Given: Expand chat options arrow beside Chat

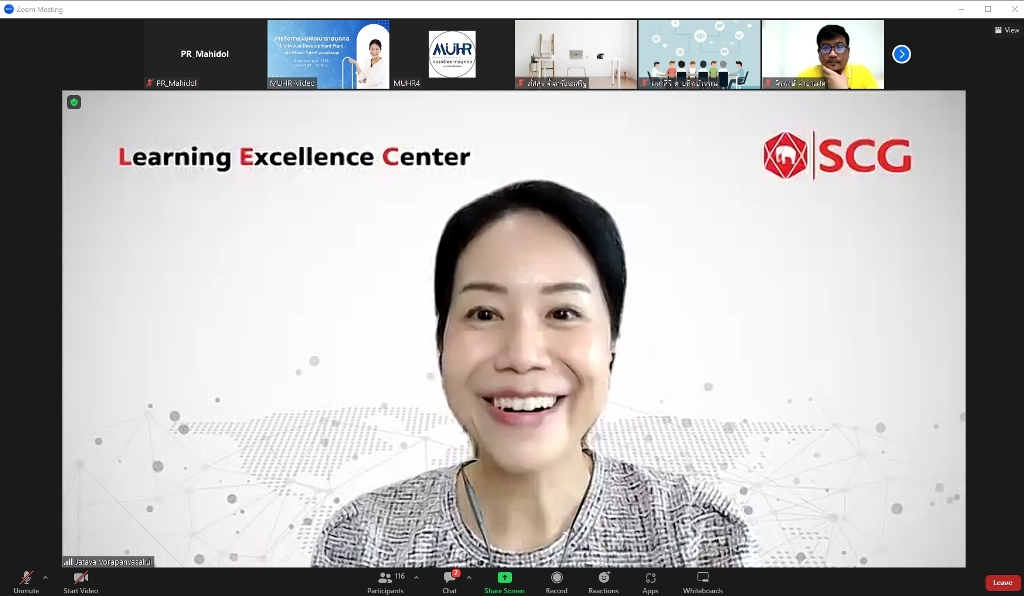Looking at the screenshot, I should coord(469,577).
